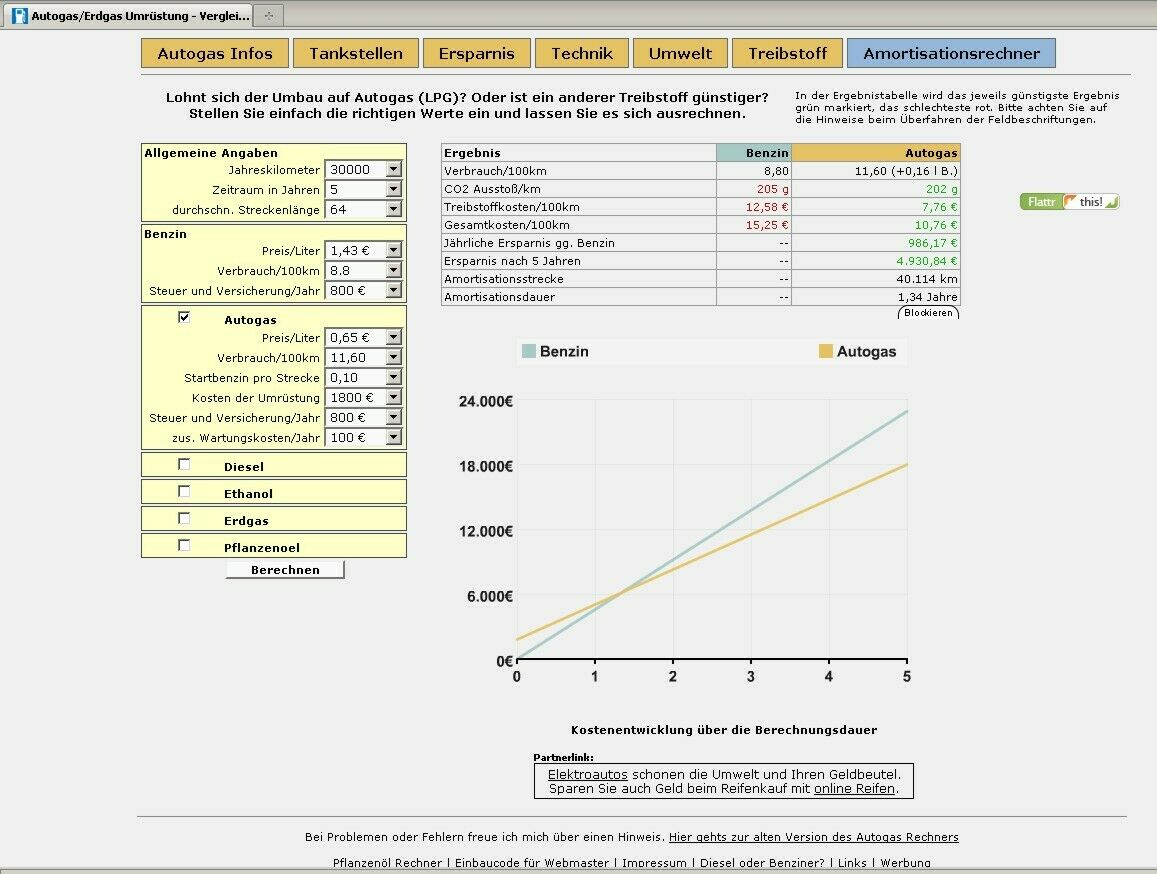Open the Benzin Verbrauch/100km dropdown
Image resolution: width=1157 pixels, height=874 pixels.
coord(393,270)
